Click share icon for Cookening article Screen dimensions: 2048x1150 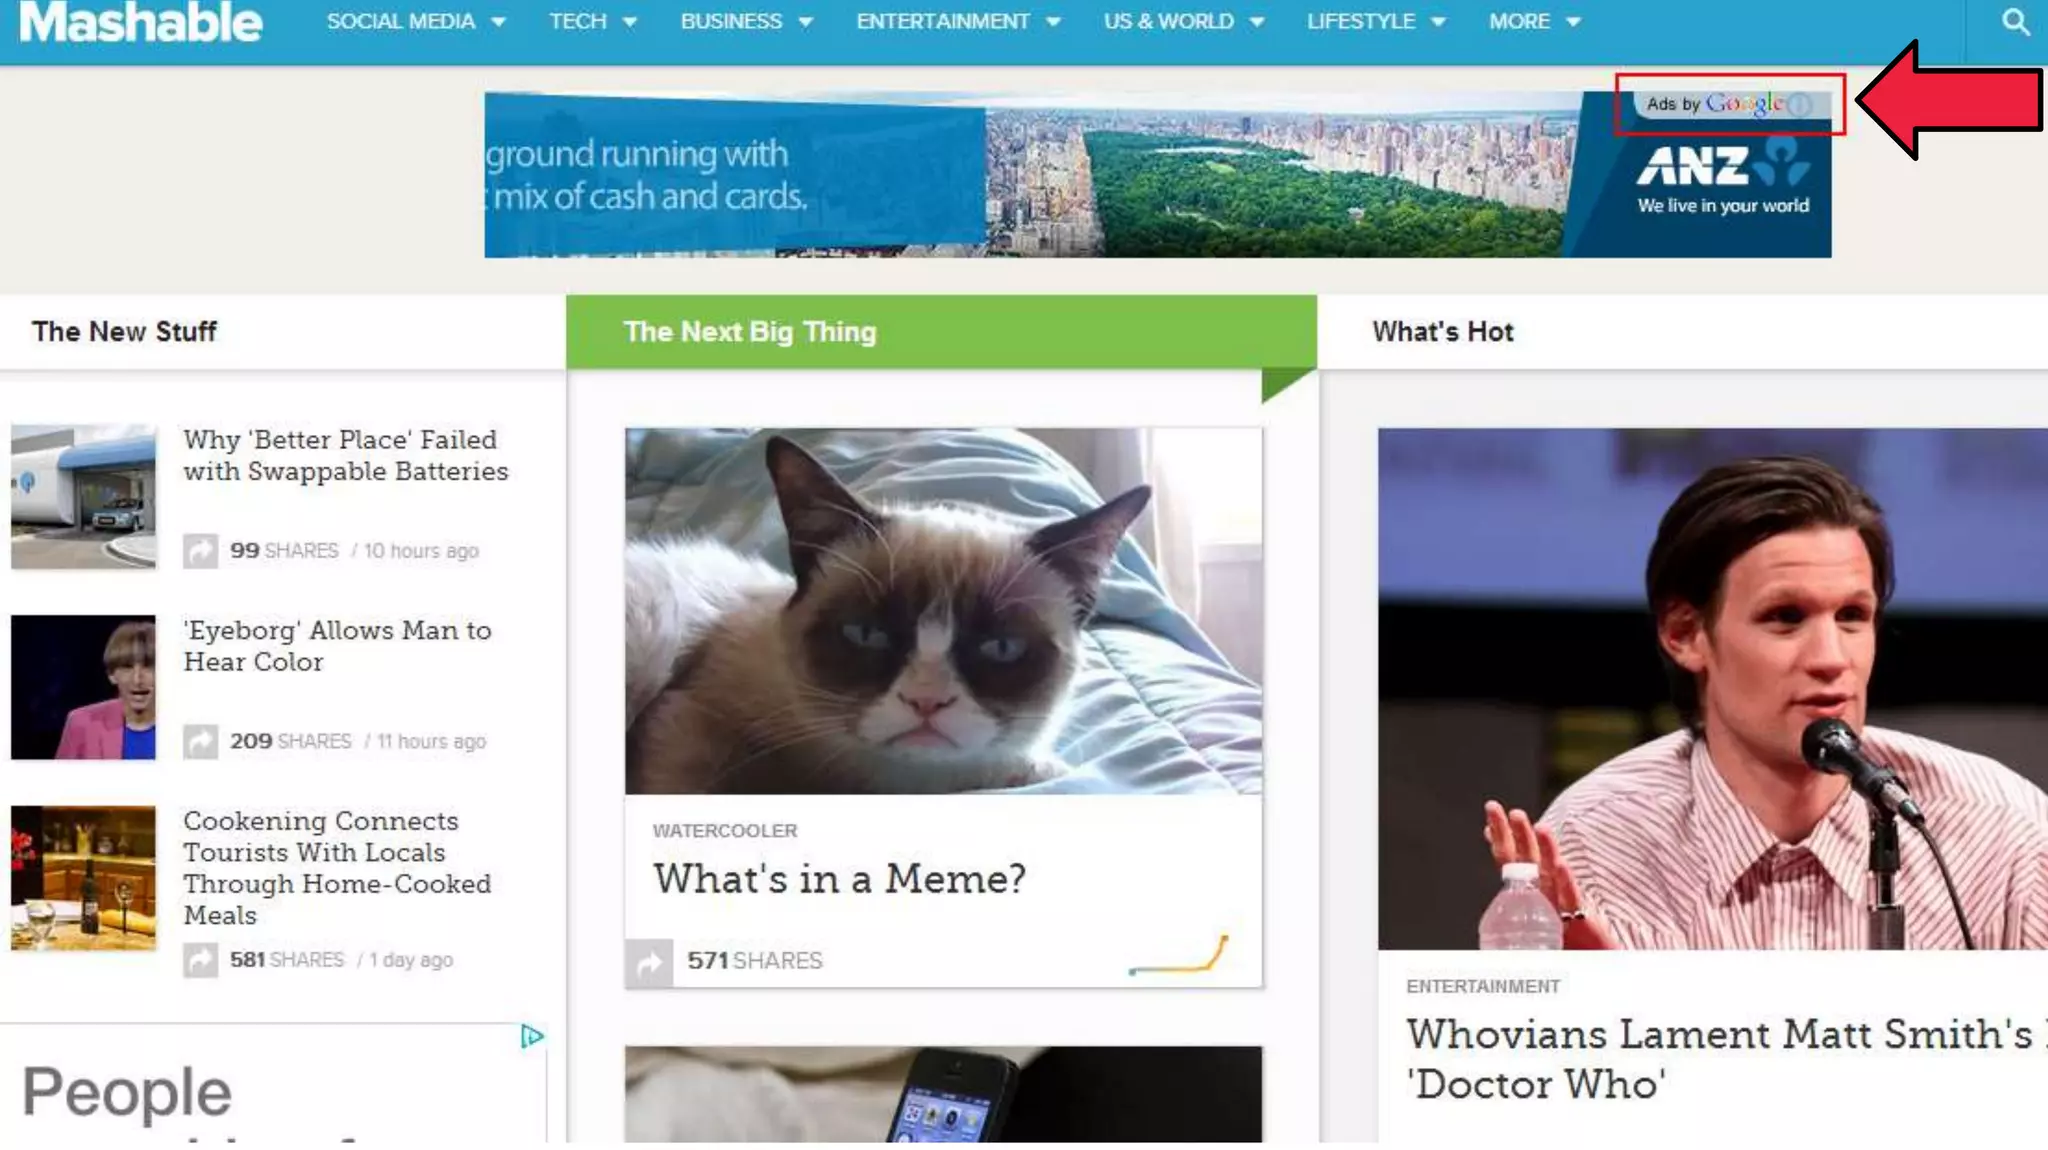[200, 960]
